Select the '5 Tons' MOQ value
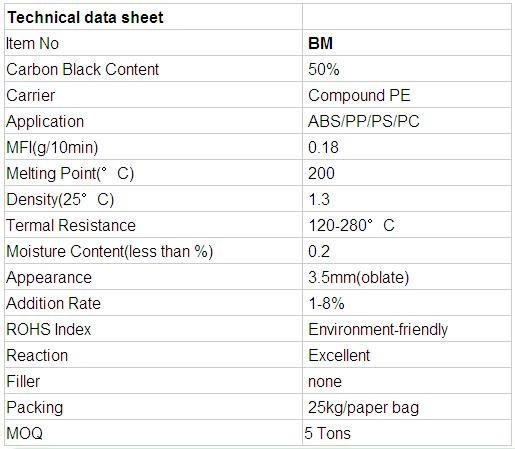Image resolution: width=515 pixels, height=449 pixels. [x=327, y=433]
